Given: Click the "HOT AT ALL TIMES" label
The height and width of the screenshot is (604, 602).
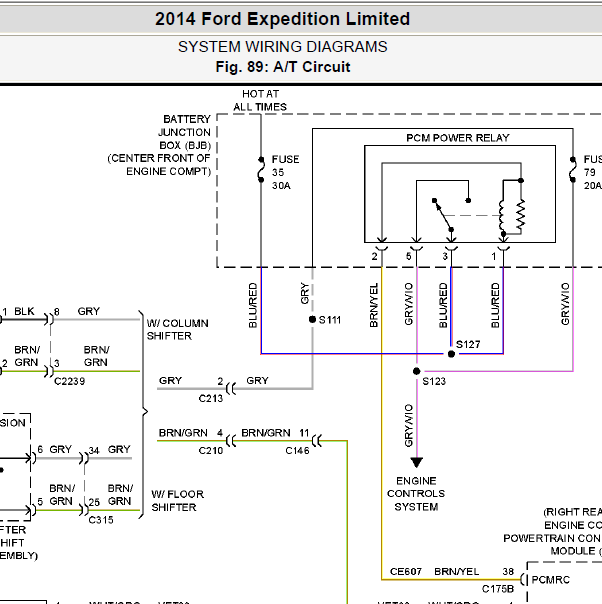Looking at the screenshot, I should [x=260, y=100].
